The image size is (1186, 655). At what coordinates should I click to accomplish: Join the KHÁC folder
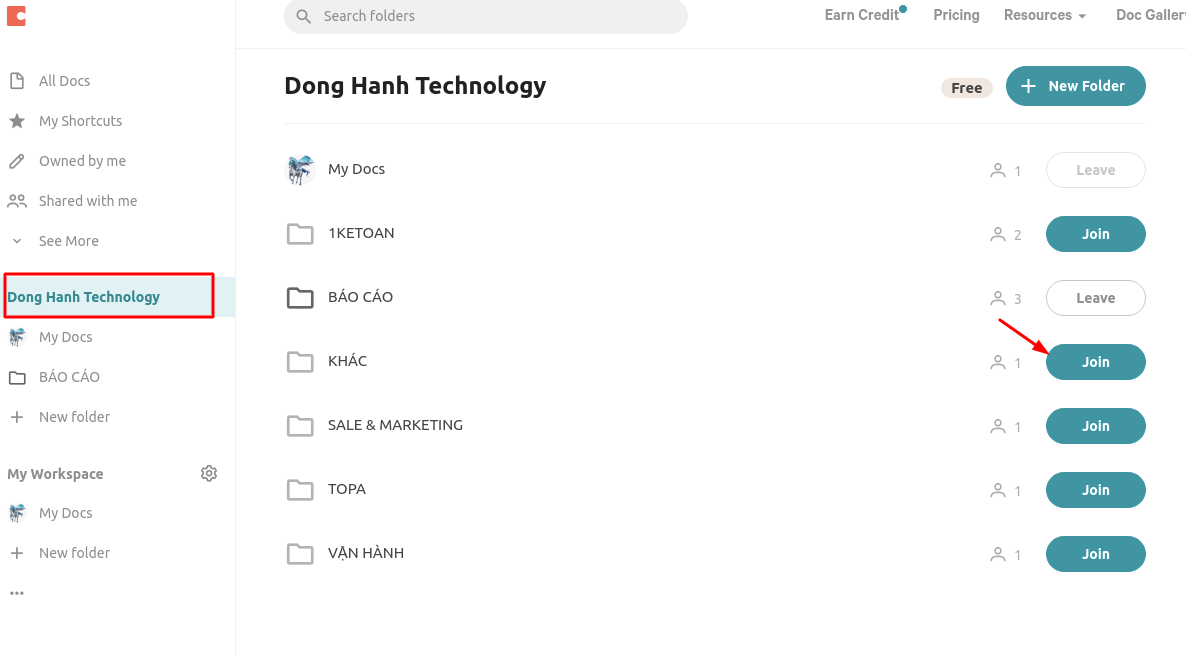1095,361
